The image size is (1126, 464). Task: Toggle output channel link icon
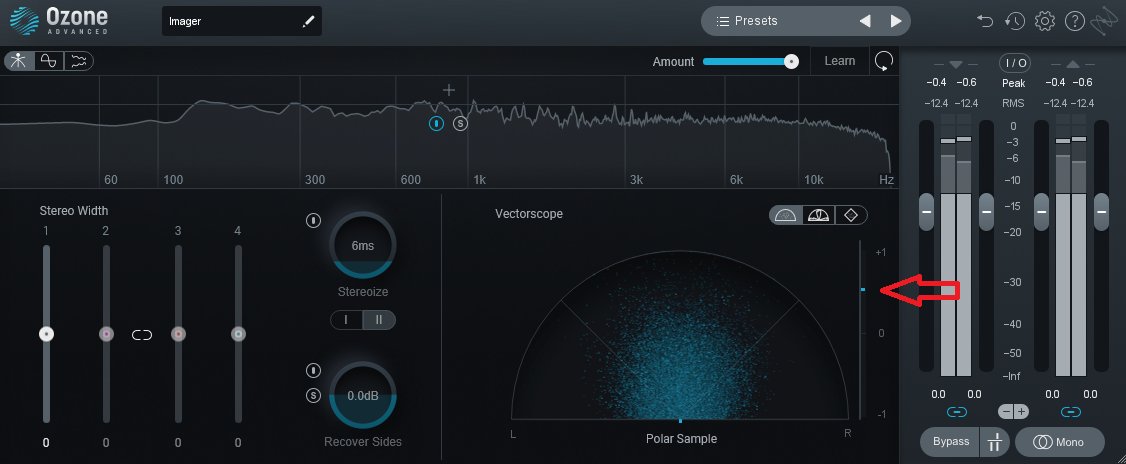1071,412
